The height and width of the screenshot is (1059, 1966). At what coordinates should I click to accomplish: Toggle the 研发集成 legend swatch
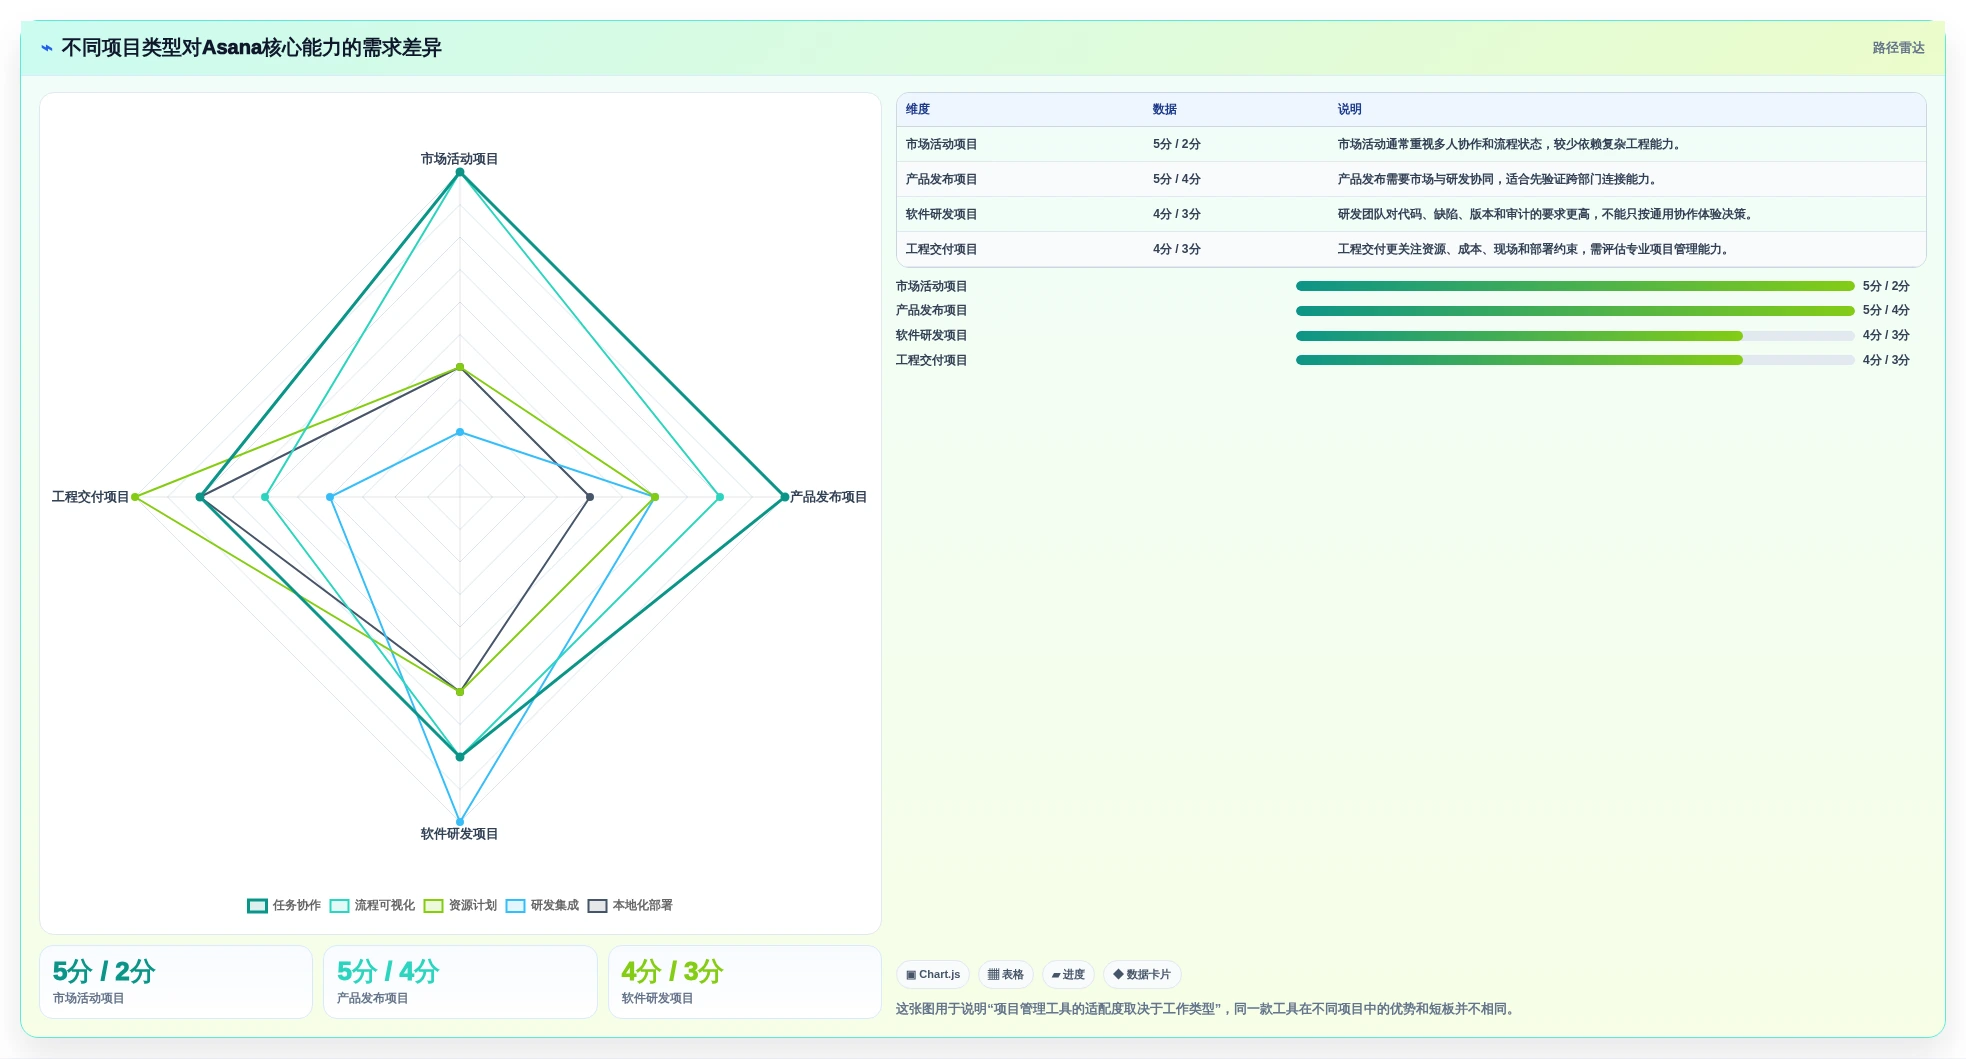click(x=515, y=906)
